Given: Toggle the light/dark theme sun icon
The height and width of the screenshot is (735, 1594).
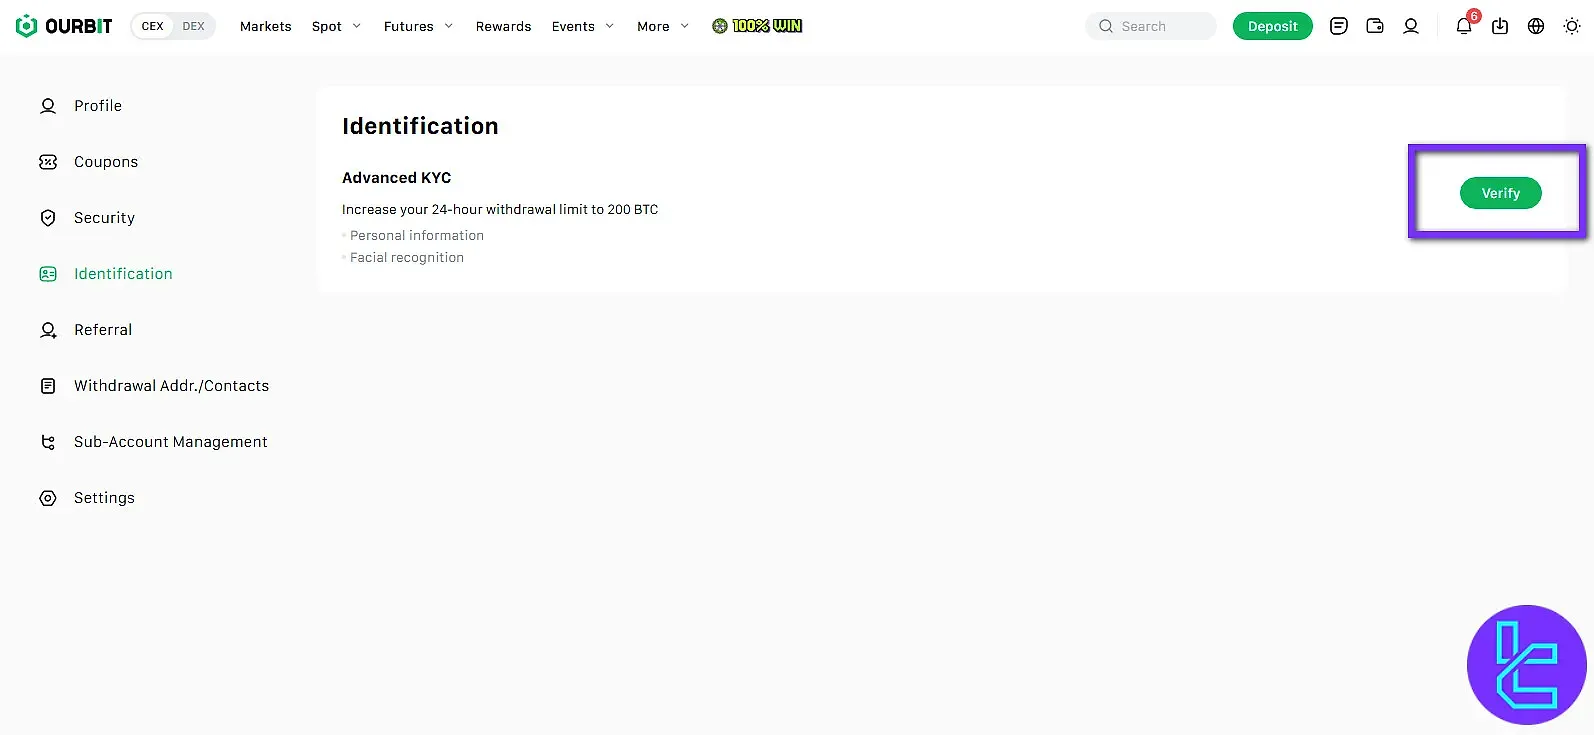Looking at the screenshot, I should [1572, 26].
